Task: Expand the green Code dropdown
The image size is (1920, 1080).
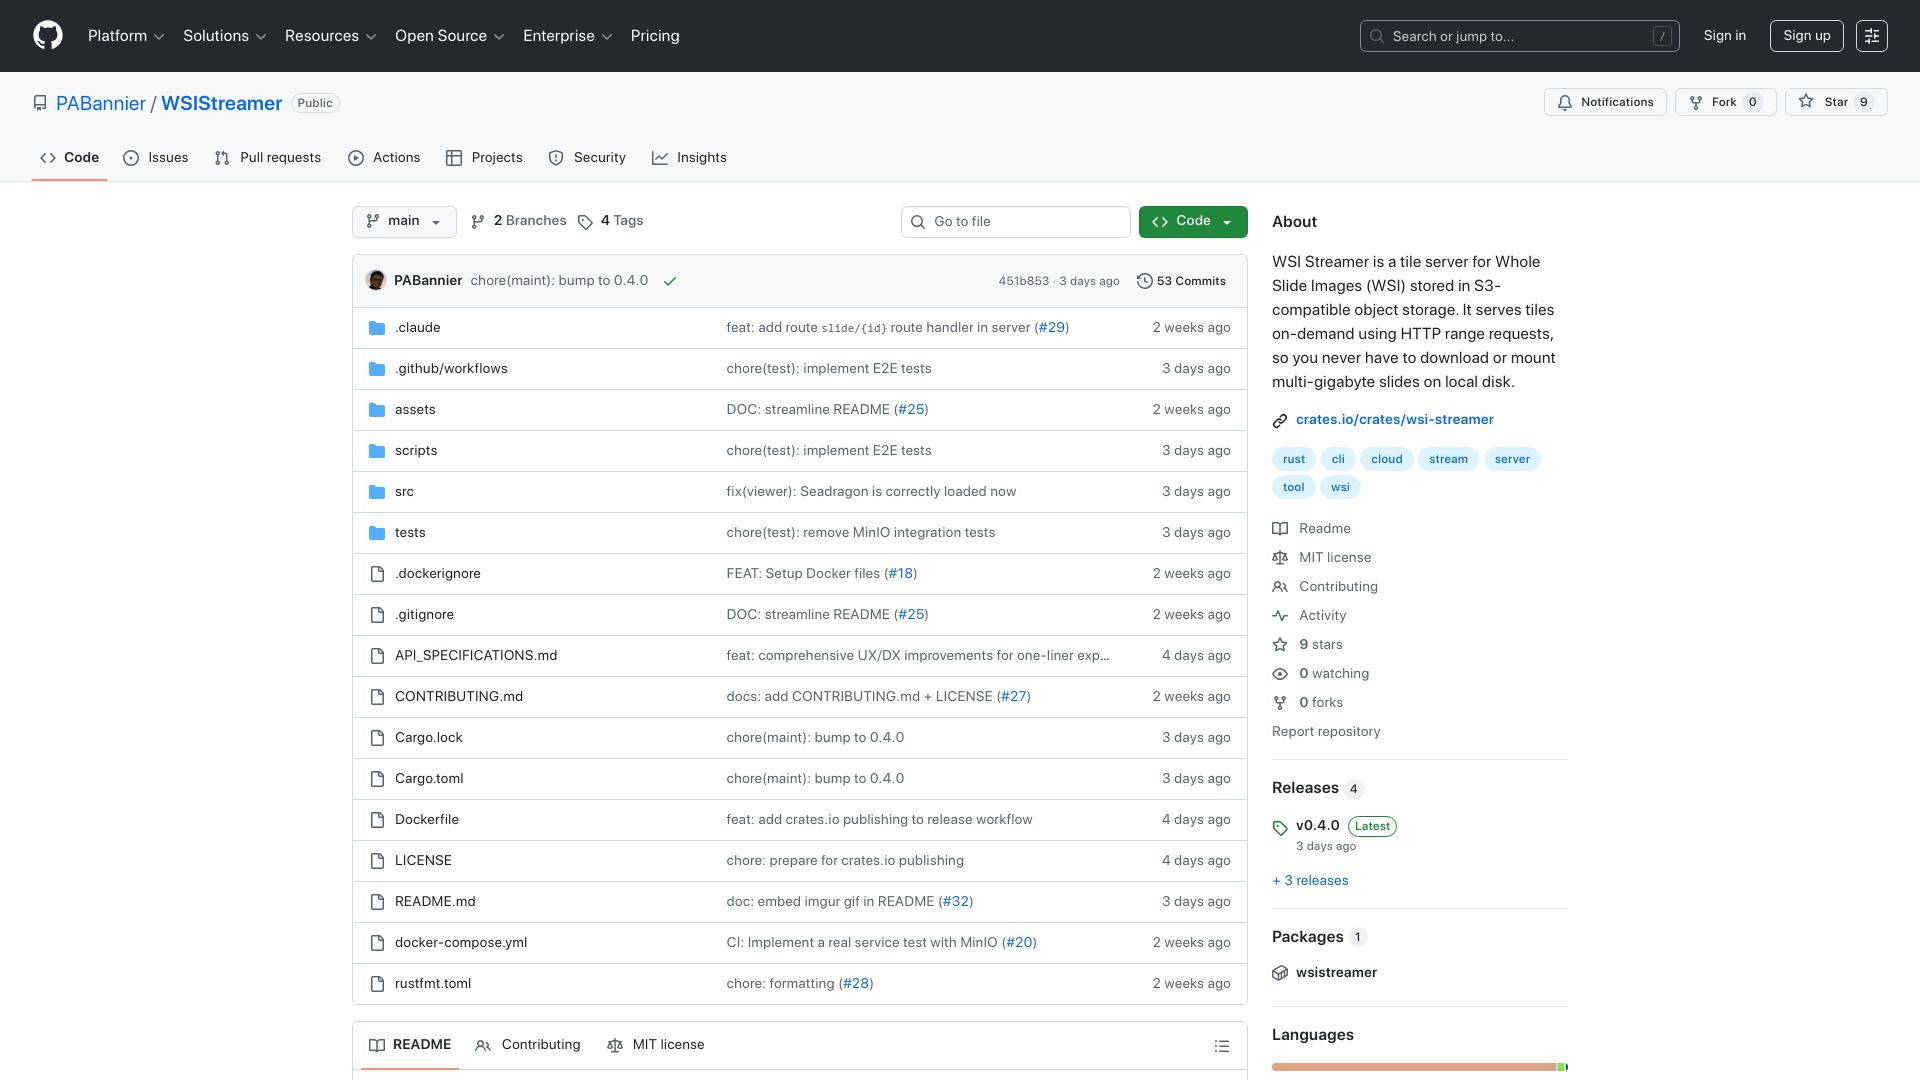Action: [x=1192, y=221]
